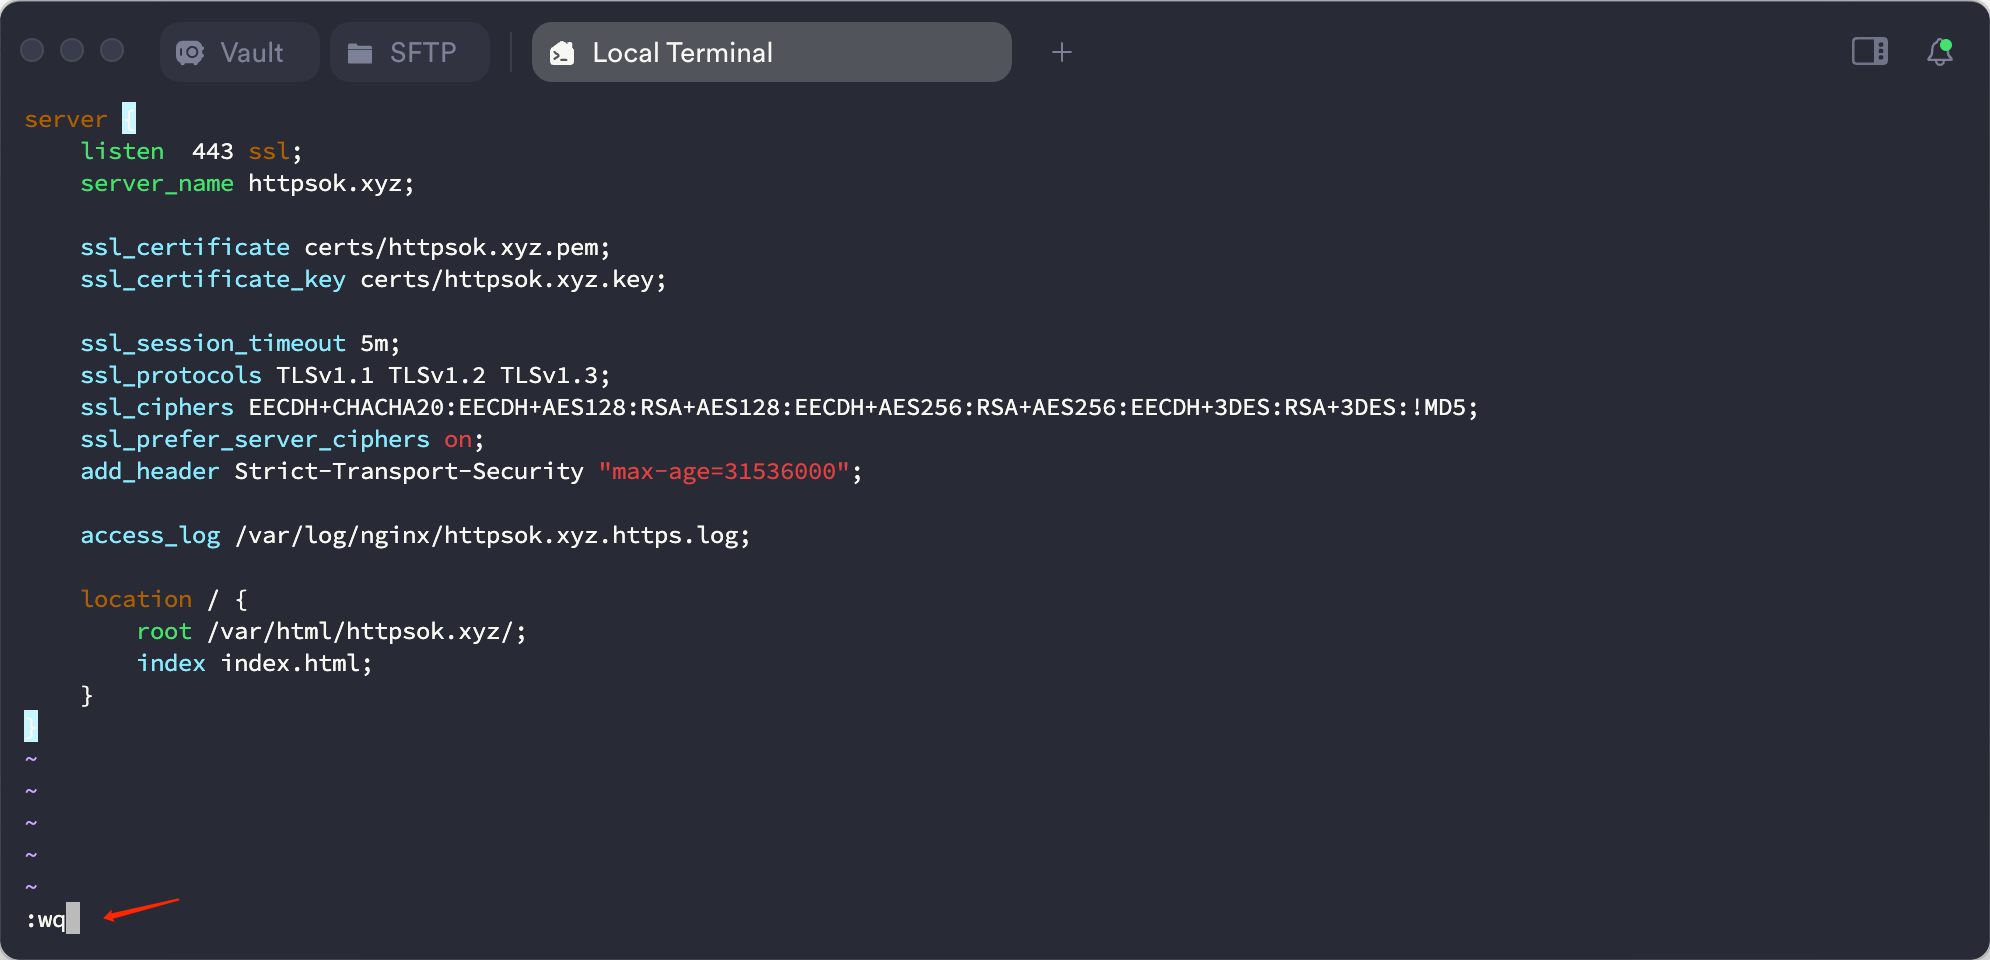1990x960 pixels.
Task: Click the red max-age=31536000 string
Action: click(724, 471)
